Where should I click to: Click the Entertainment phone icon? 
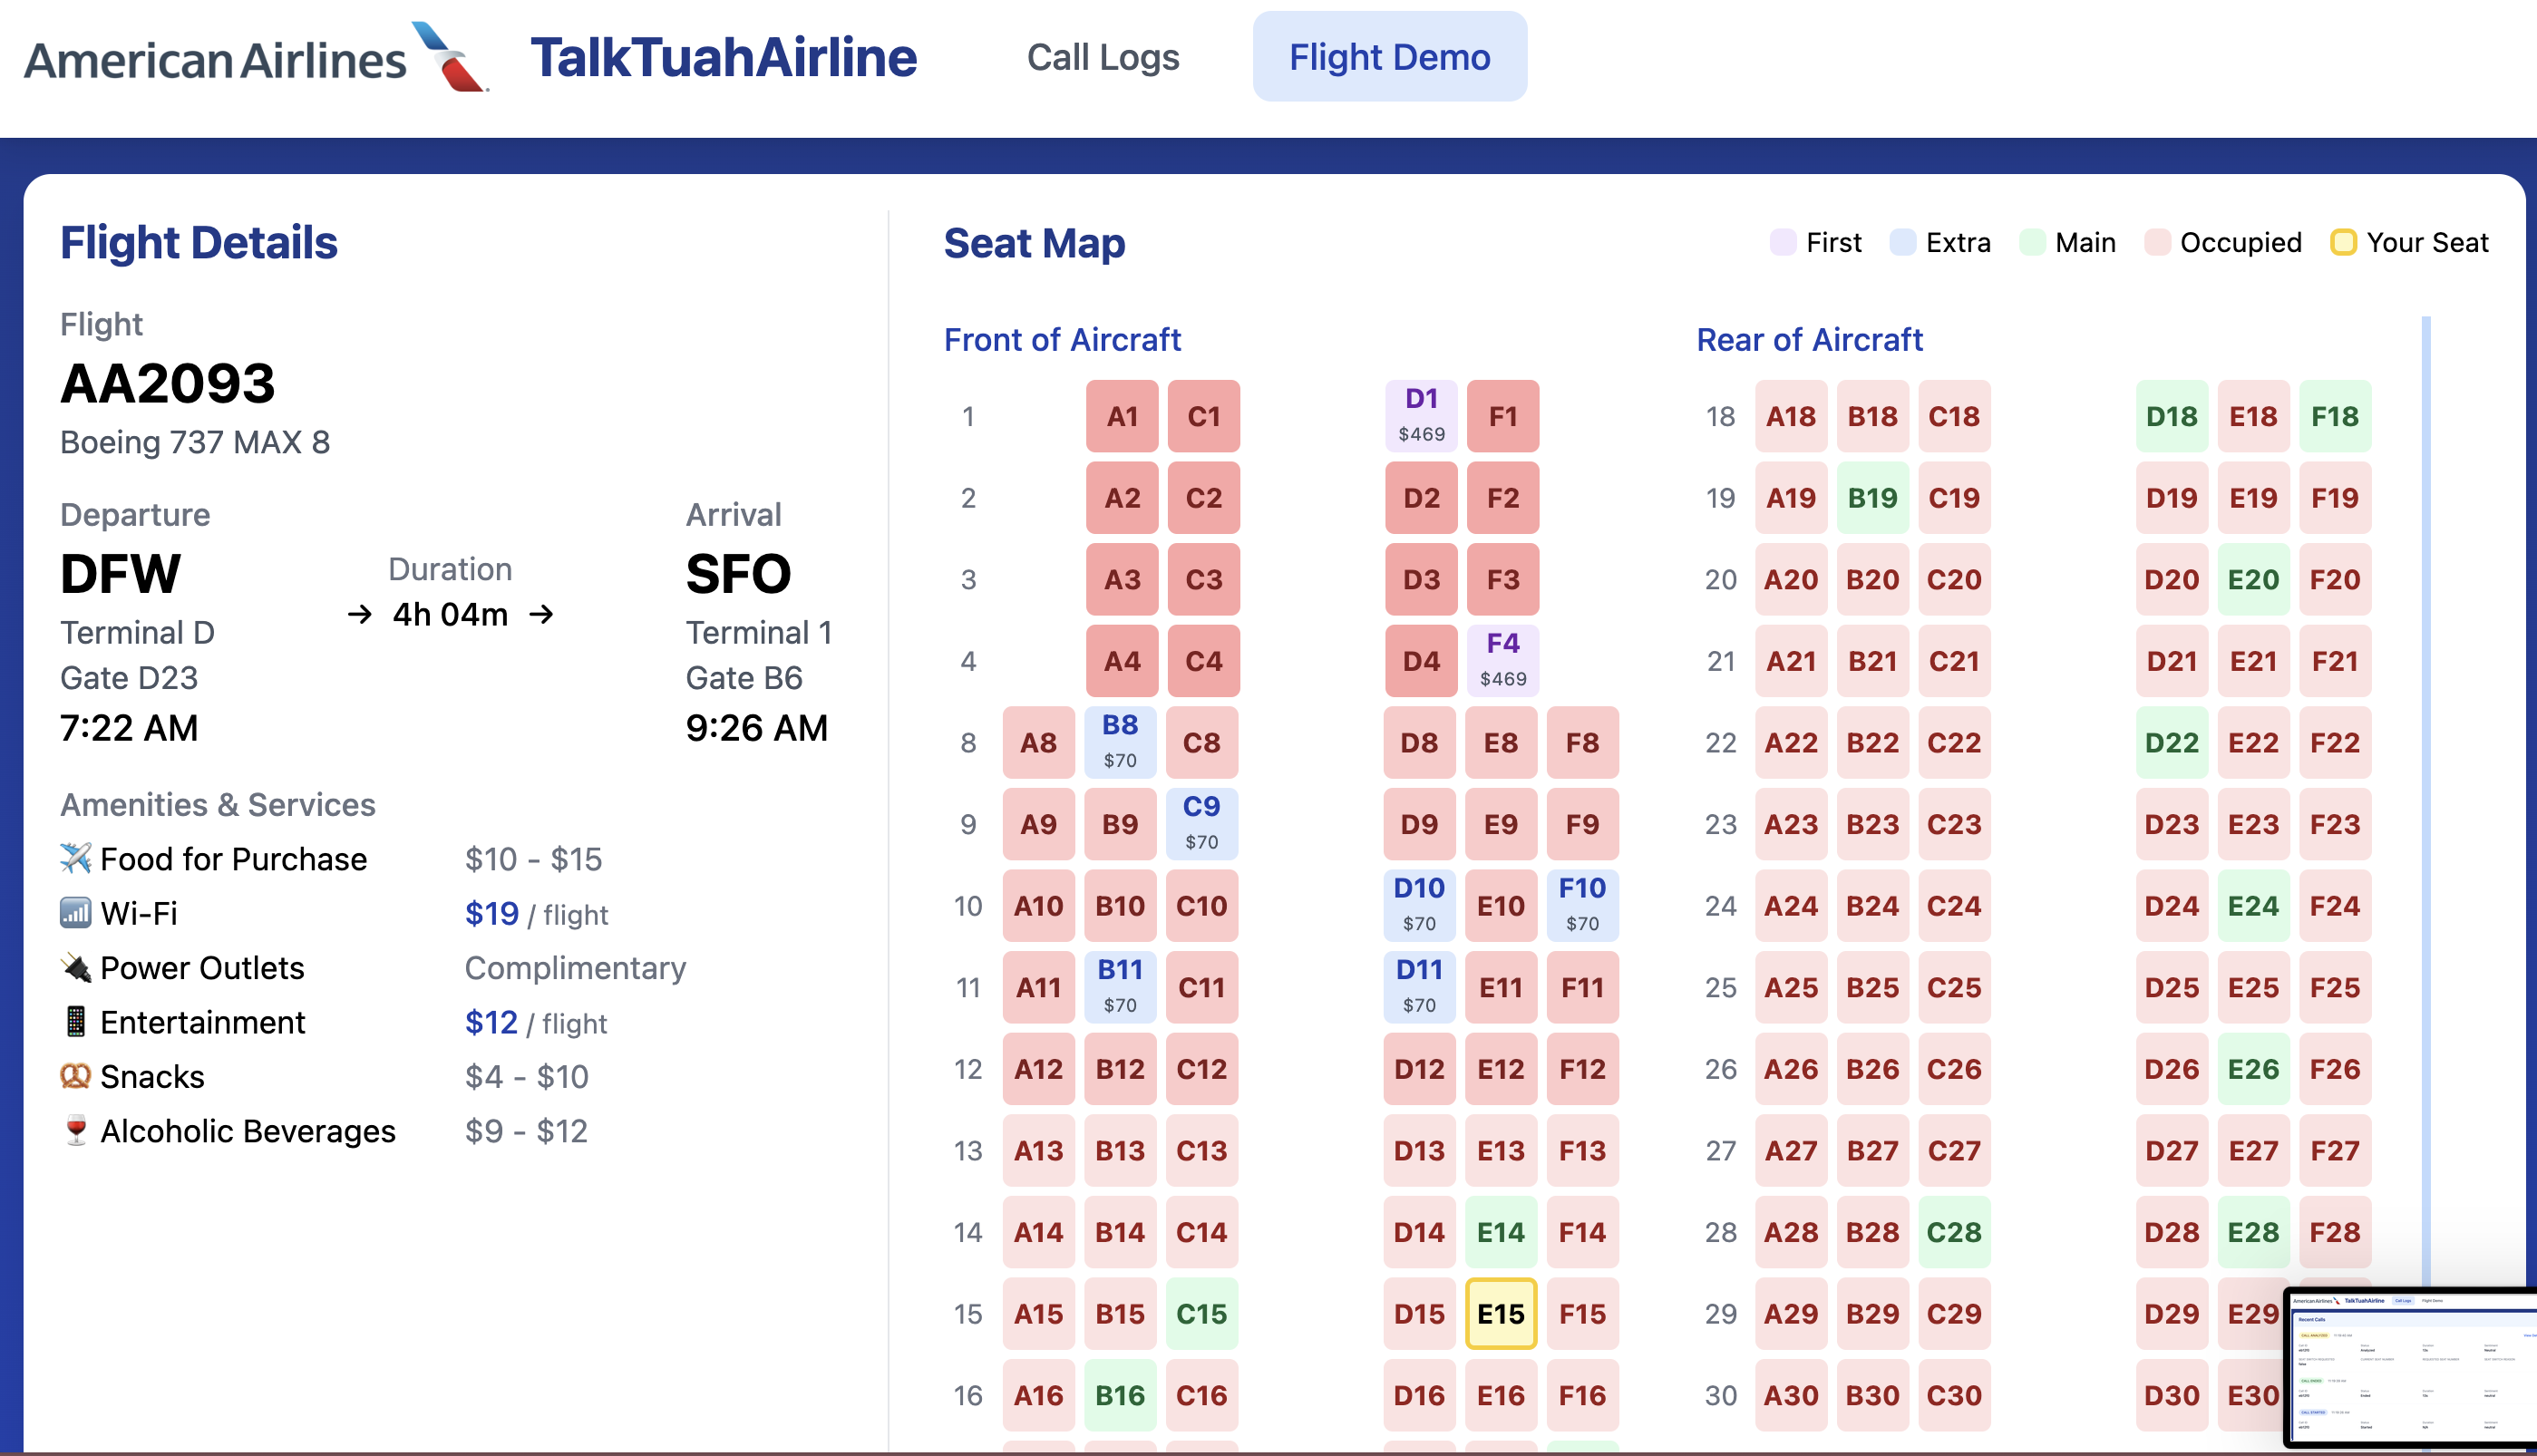coord(75,1022)
